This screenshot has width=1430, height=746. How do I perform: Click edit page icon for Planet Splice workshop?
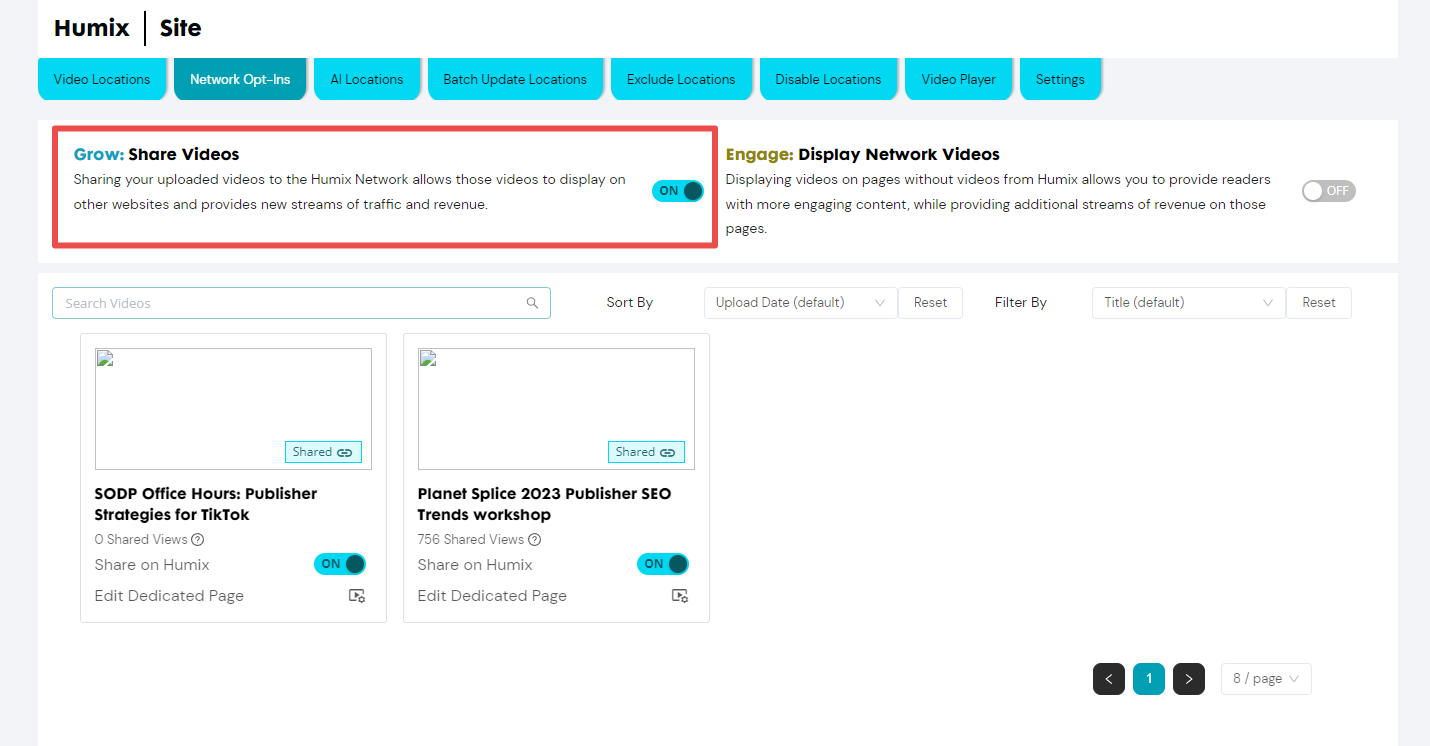pos(680,596)
